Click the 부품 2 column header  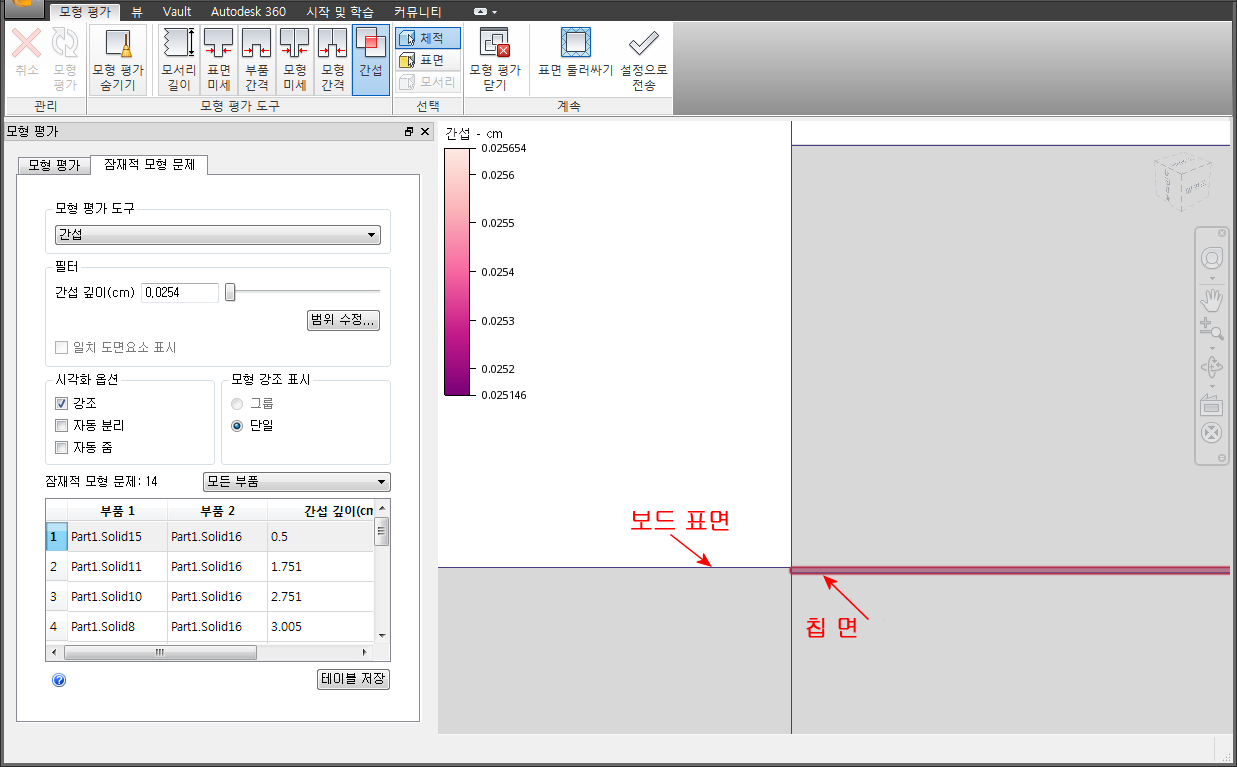coord(217,510)
